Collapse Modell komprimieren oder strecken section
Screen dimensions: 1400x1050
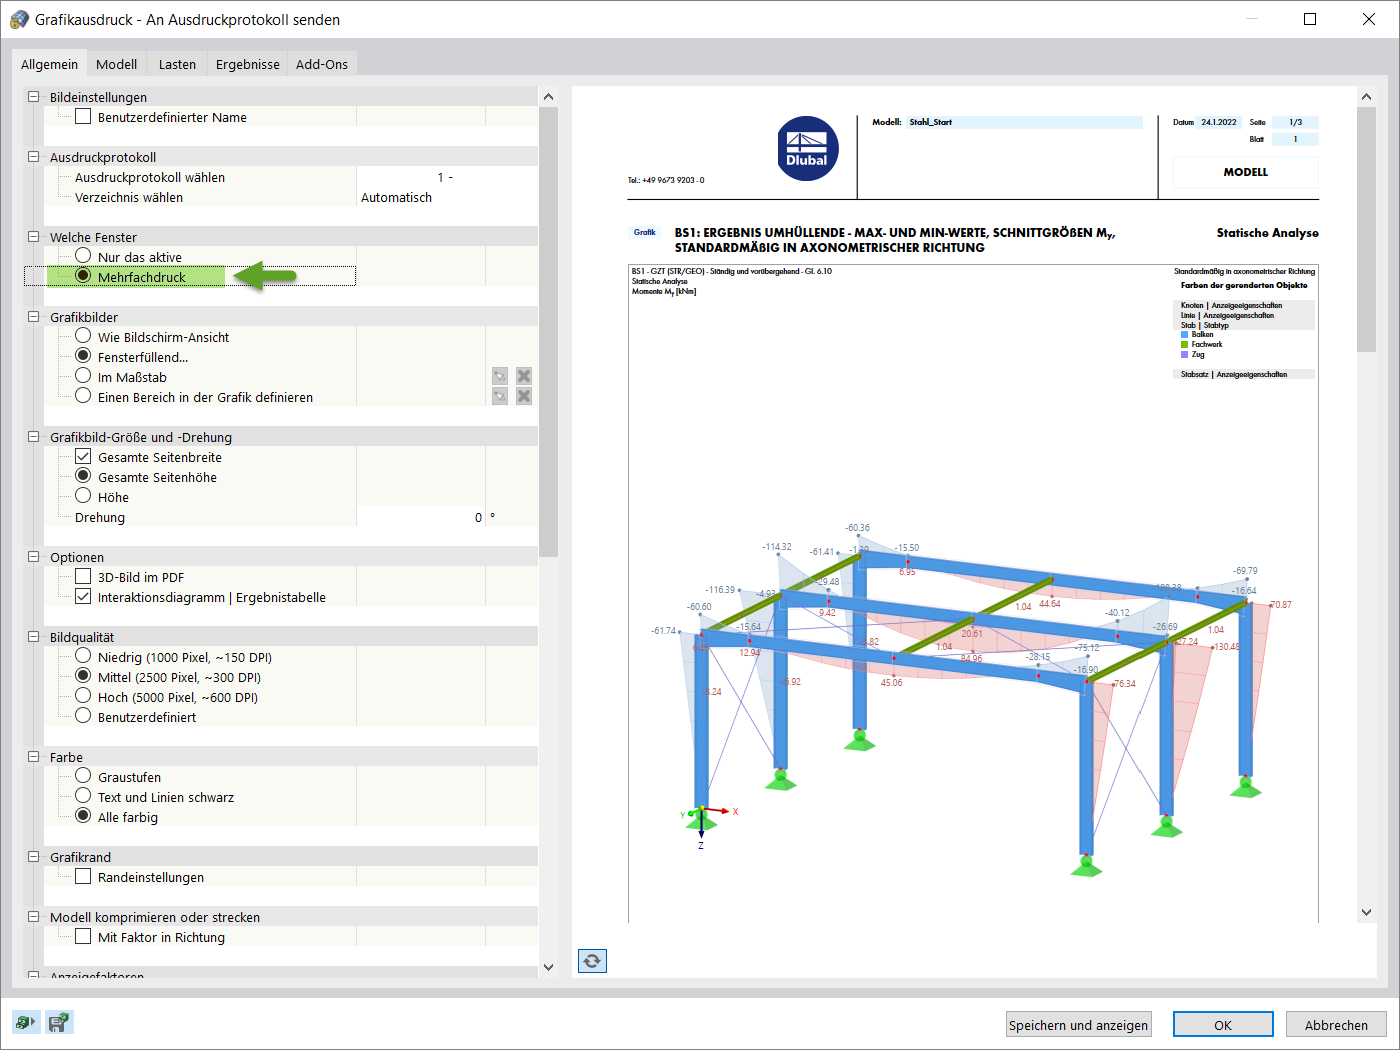[33, 917]
